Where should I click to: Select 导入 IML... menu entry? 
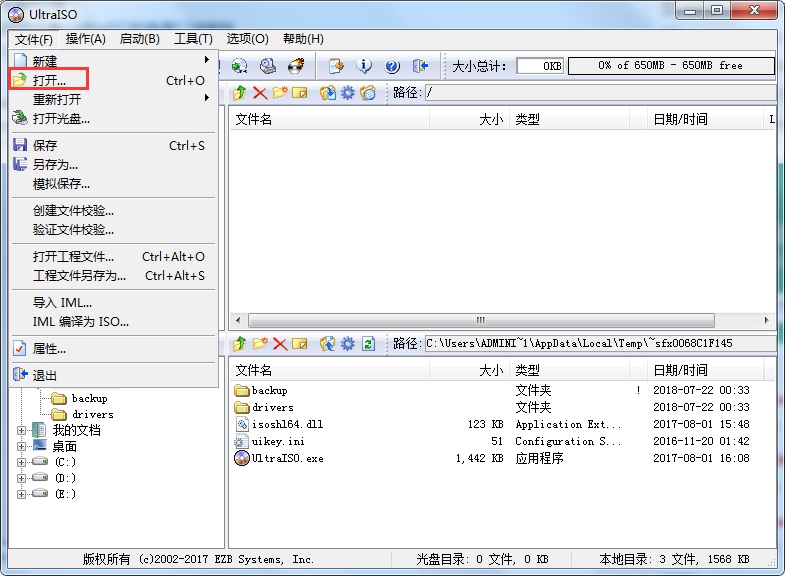click(x=113, y=303)
